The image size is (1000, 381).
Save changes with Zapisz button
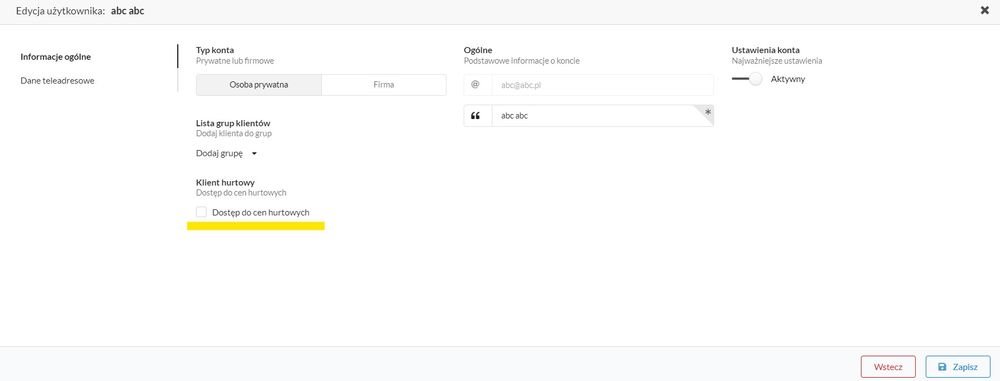958,367
